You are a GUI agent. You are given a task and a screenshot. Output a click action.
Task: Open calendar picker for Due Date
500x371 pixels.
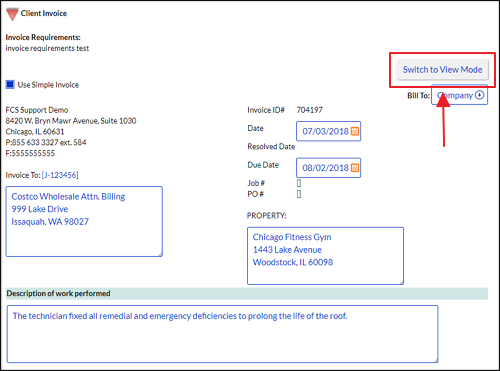coord(355,168)
